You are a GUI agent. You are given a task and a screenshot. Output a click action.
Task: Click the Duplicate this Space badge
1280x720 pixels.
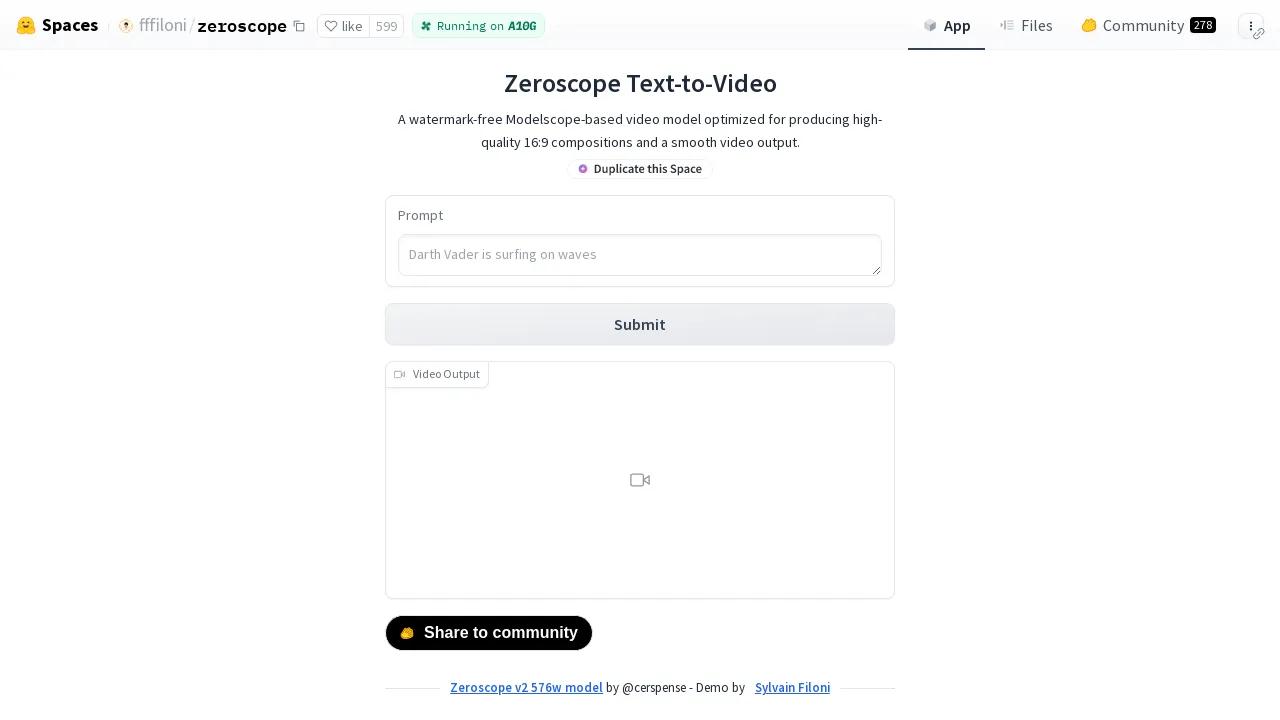(640, 169)
